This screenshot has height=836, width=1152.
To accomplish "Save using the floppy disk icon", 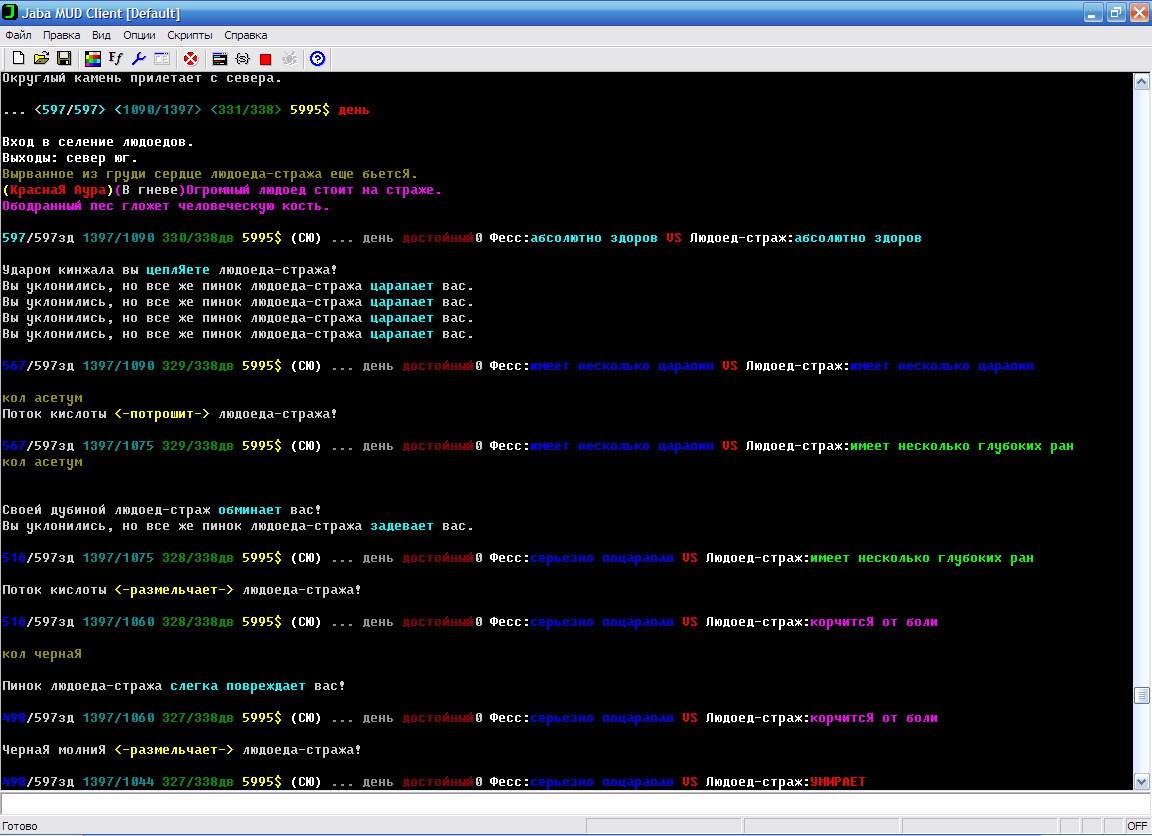I will pos(63,59).
